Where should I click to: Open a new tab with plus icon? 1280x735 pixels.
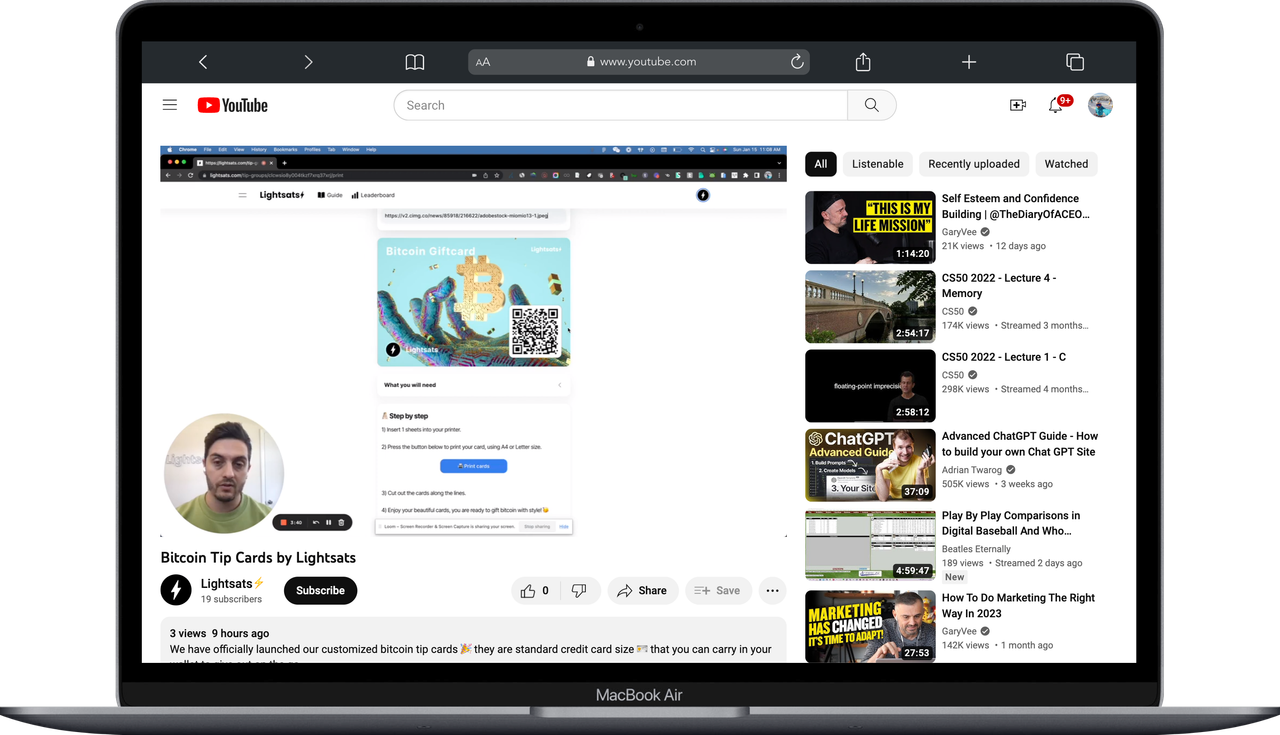coord(969,62)
